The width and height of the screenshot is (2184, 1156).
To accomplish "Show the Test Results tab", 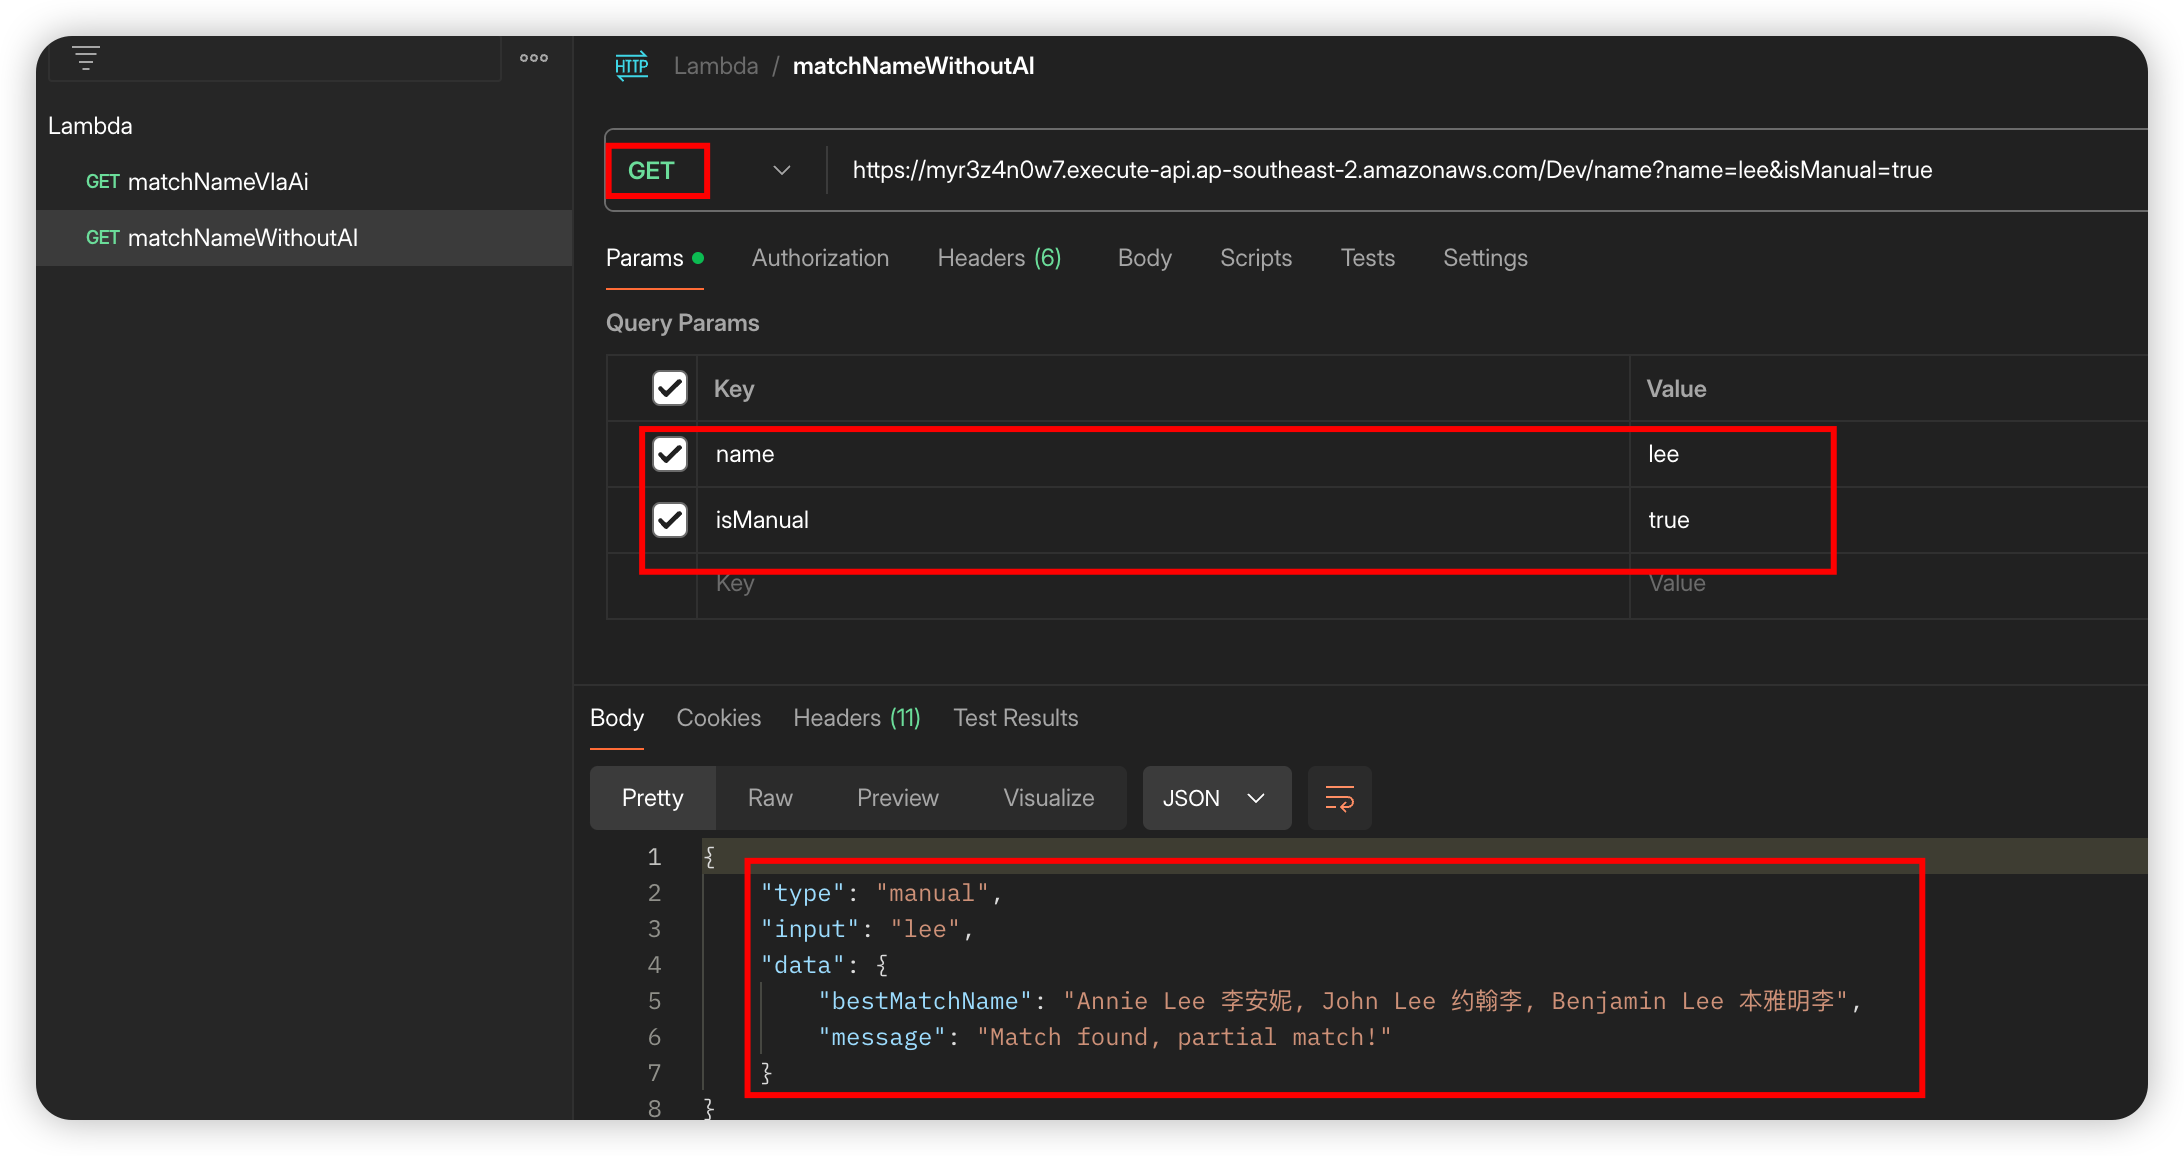I will coord(1016,718).
